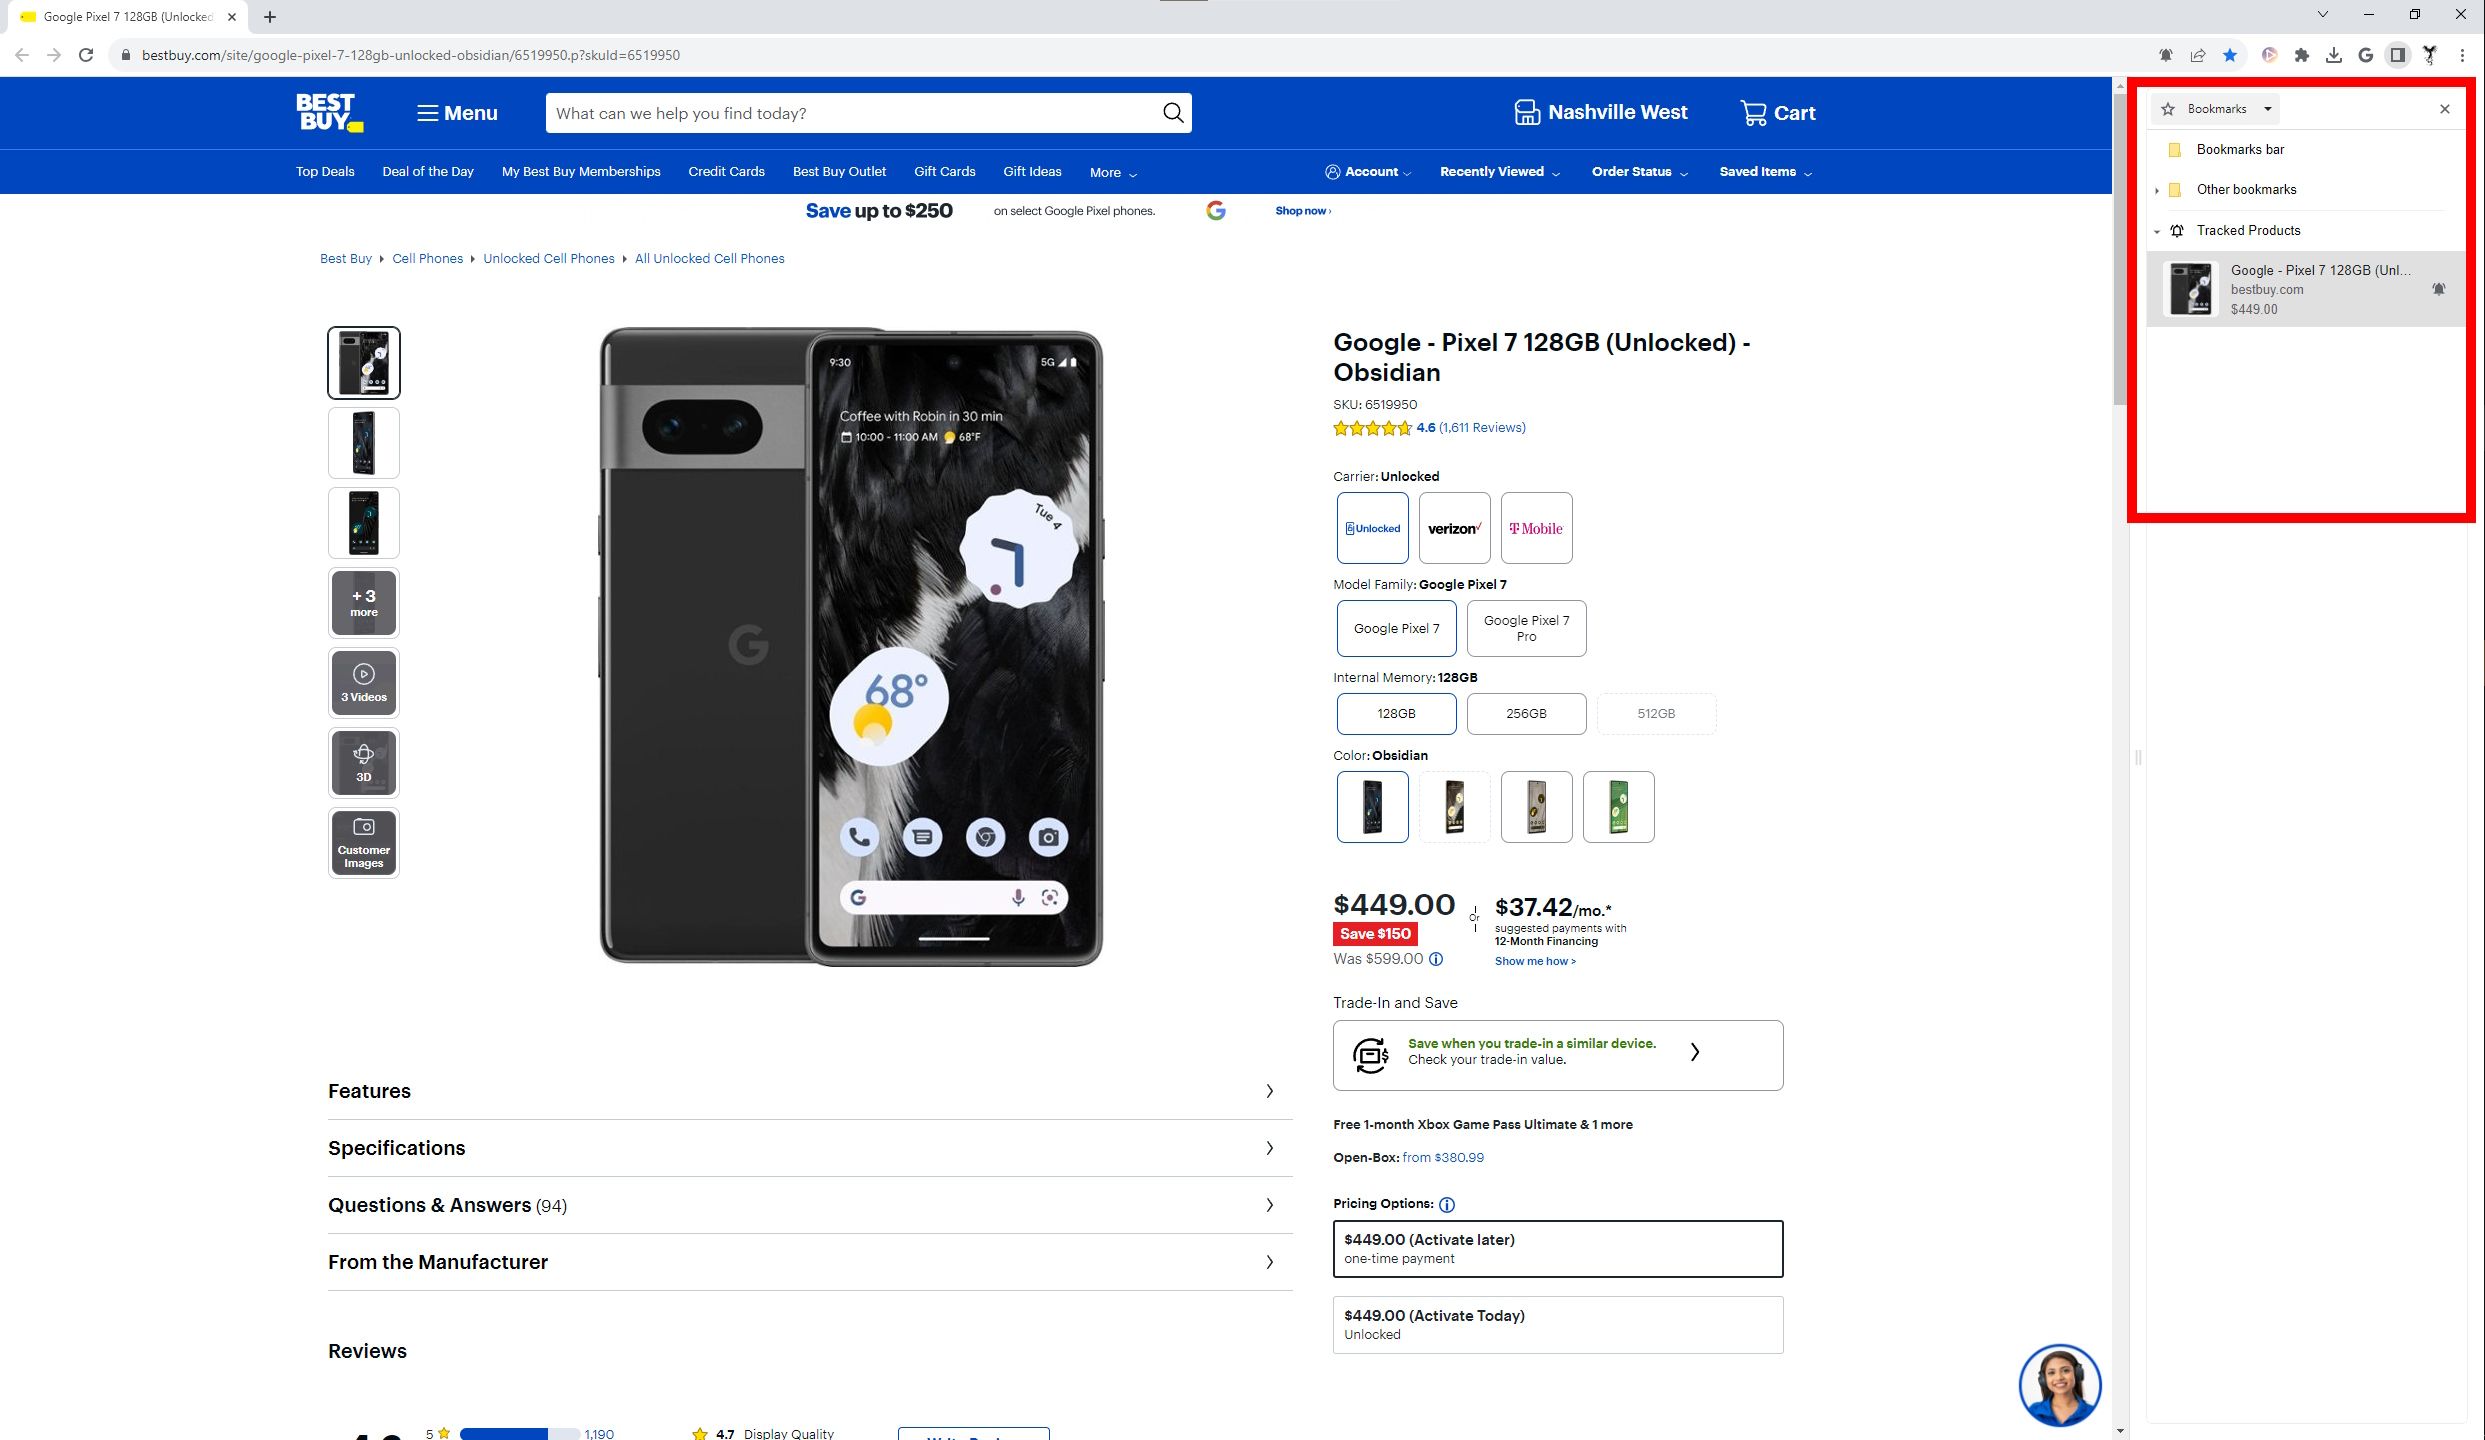Image resolution: width=2485 pixels, height=1440 pixels.
Task: Open the Order Status dropdown
Action: tap(1640, 172)
